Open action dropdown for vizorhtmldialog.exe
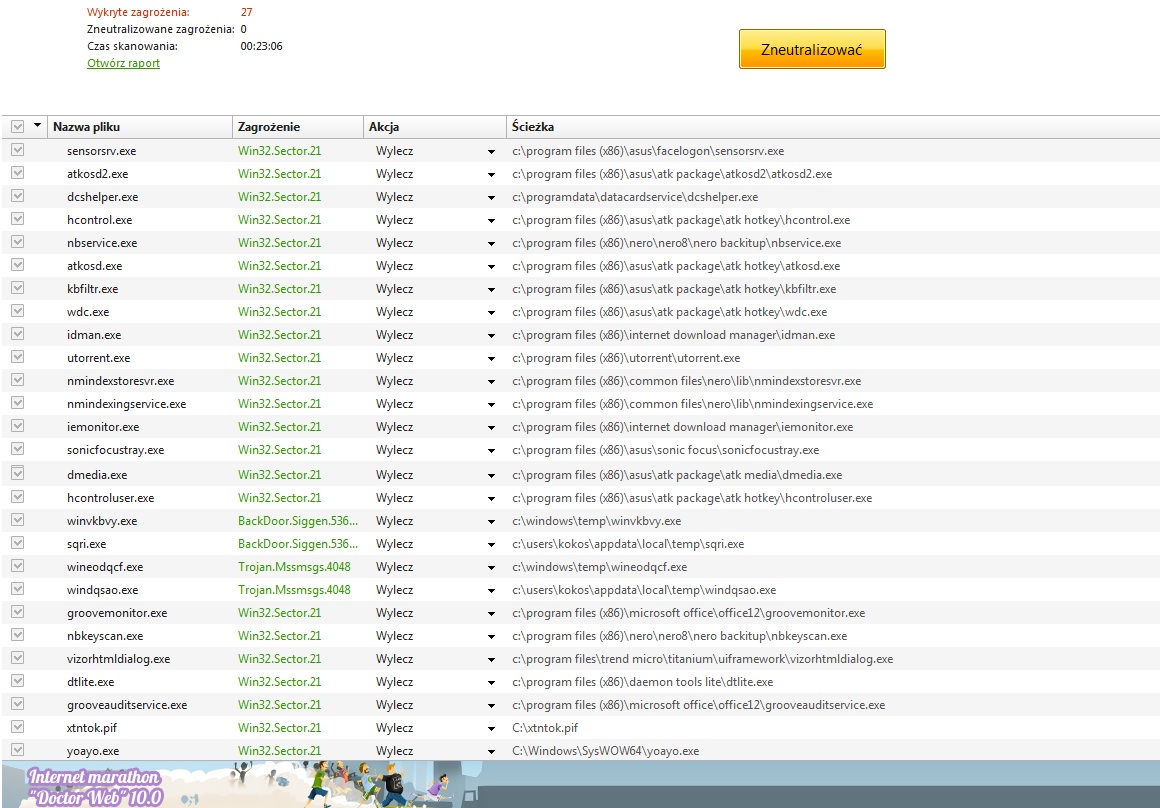1160x808 pixels. (491, 659)
